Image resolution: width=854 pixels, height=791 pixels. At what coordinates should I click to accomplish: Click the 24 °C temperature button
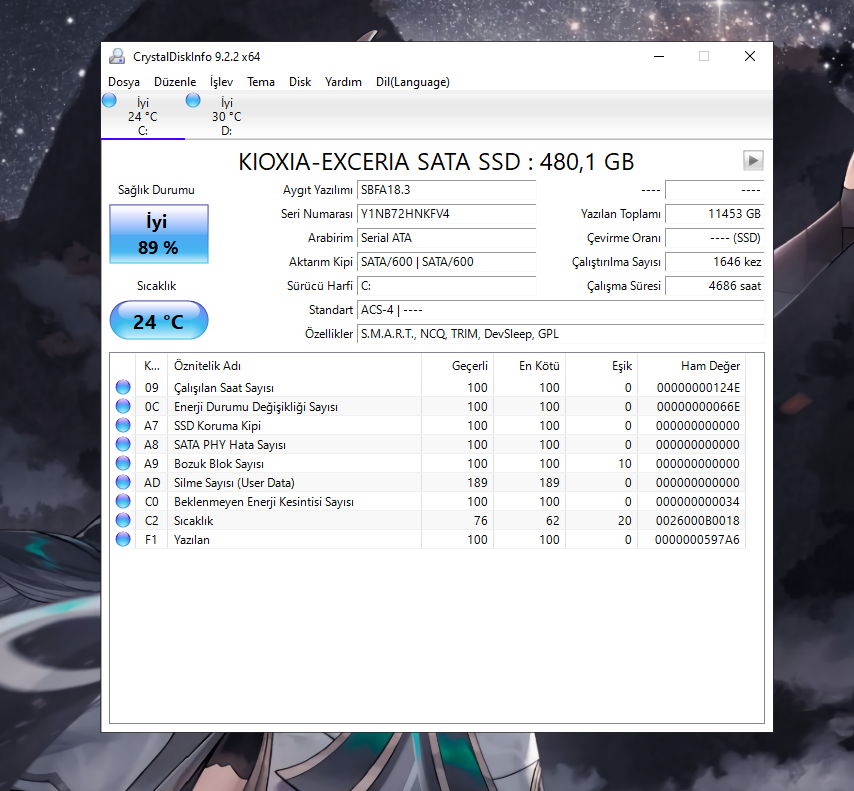[x=158, y=320]
